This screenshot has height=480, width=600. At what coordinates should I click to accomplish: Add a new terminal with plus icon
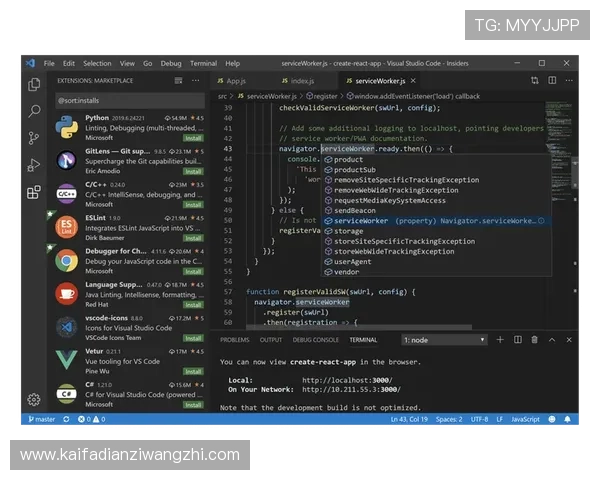500,340
